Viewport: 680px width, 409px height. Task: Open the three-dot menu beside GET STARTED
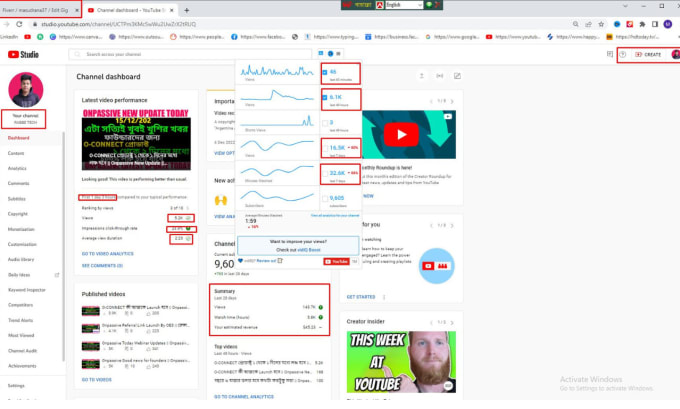point(384,297)
